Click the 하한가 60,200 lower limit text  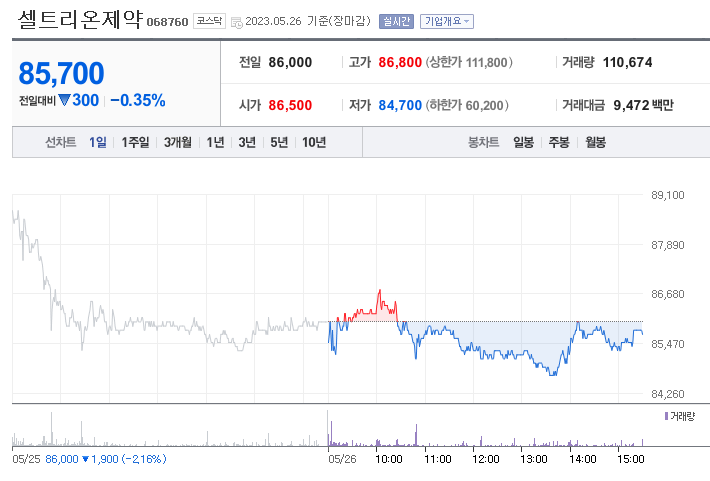pyautogui.click(x=467, y=105)
